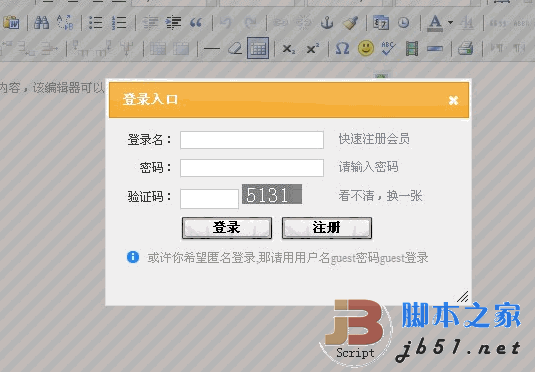Click the Find and Replace A-to-B icon

pos(65,23)
